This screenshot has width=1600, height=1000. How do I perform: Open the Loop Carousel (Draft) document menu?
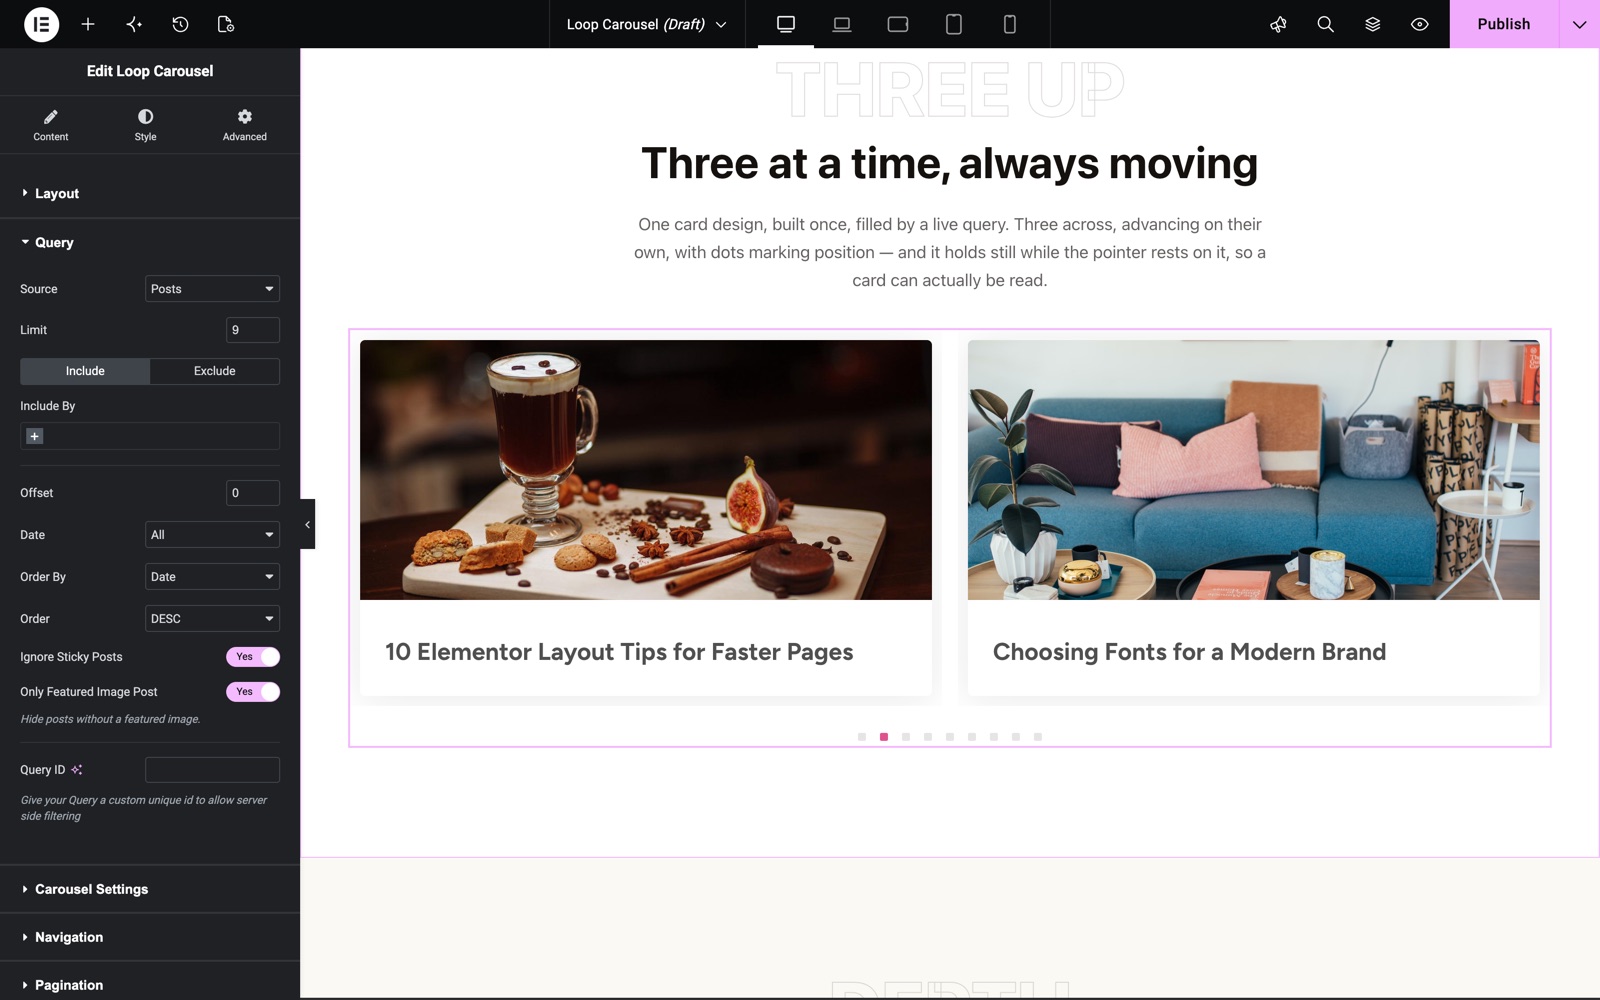pyautogui.click(x=647, y=24)
